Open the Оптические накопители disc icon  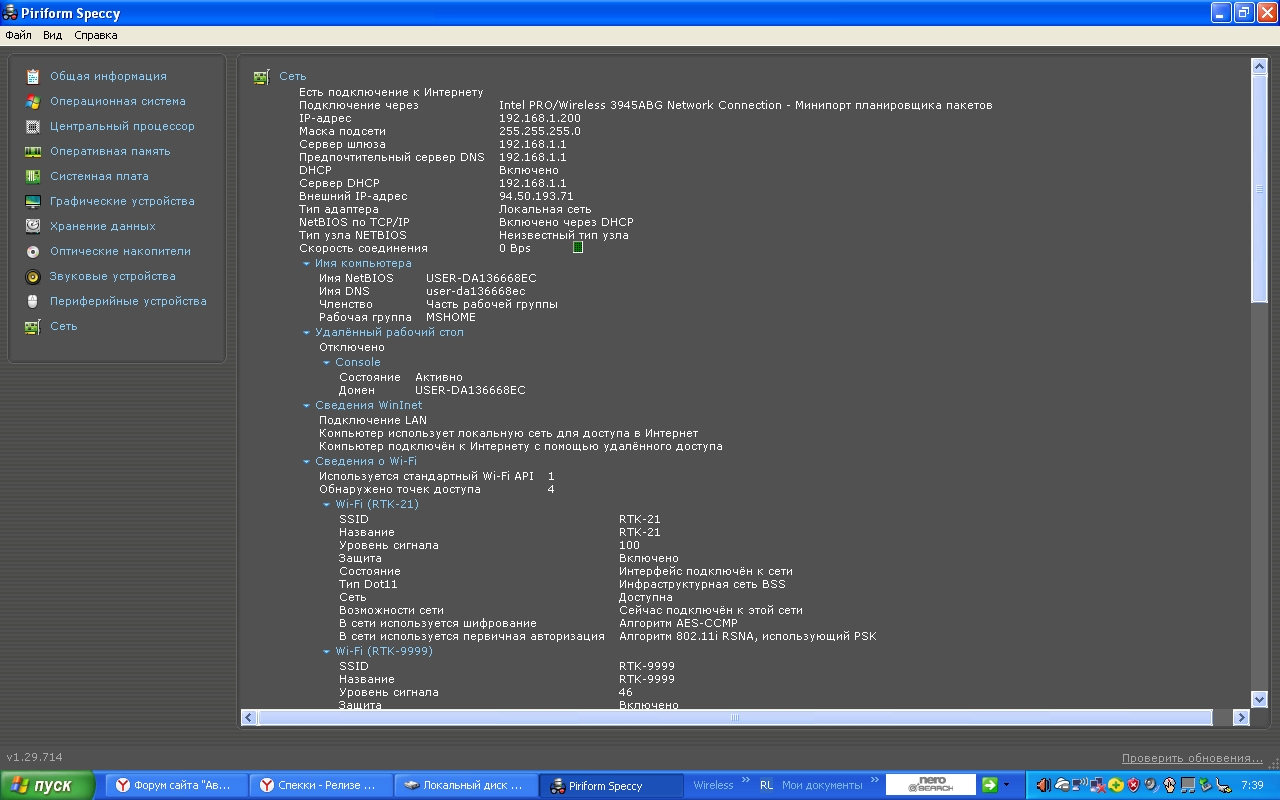33,251
